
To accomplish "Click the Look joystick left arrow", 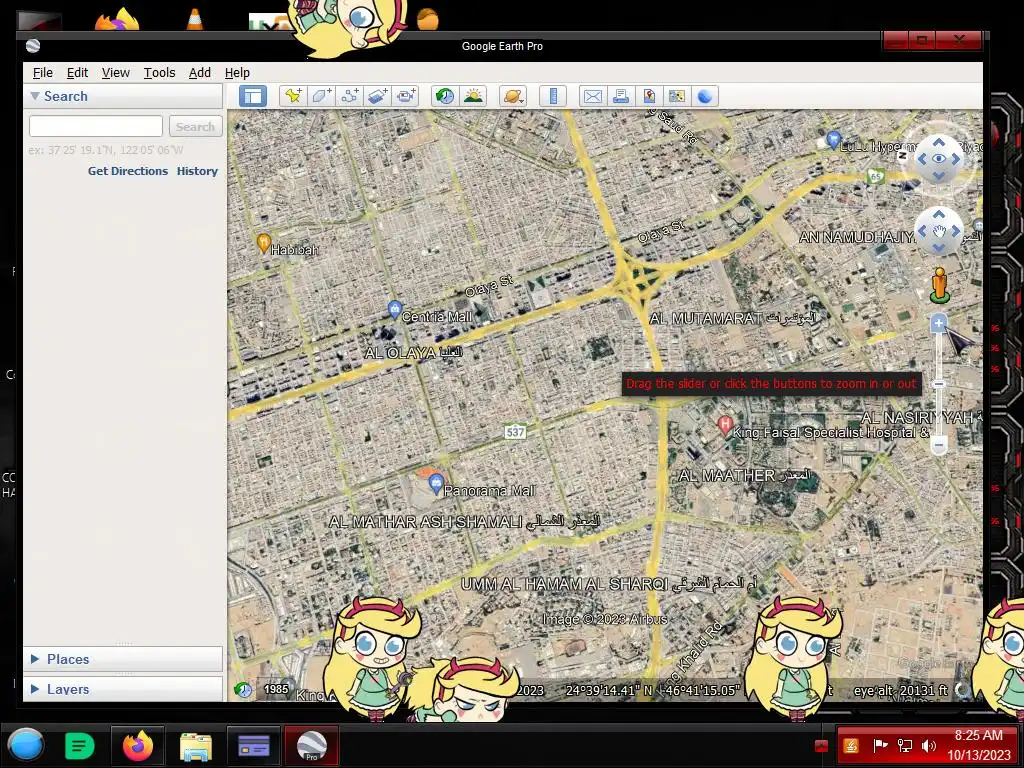I will [922, 159].
